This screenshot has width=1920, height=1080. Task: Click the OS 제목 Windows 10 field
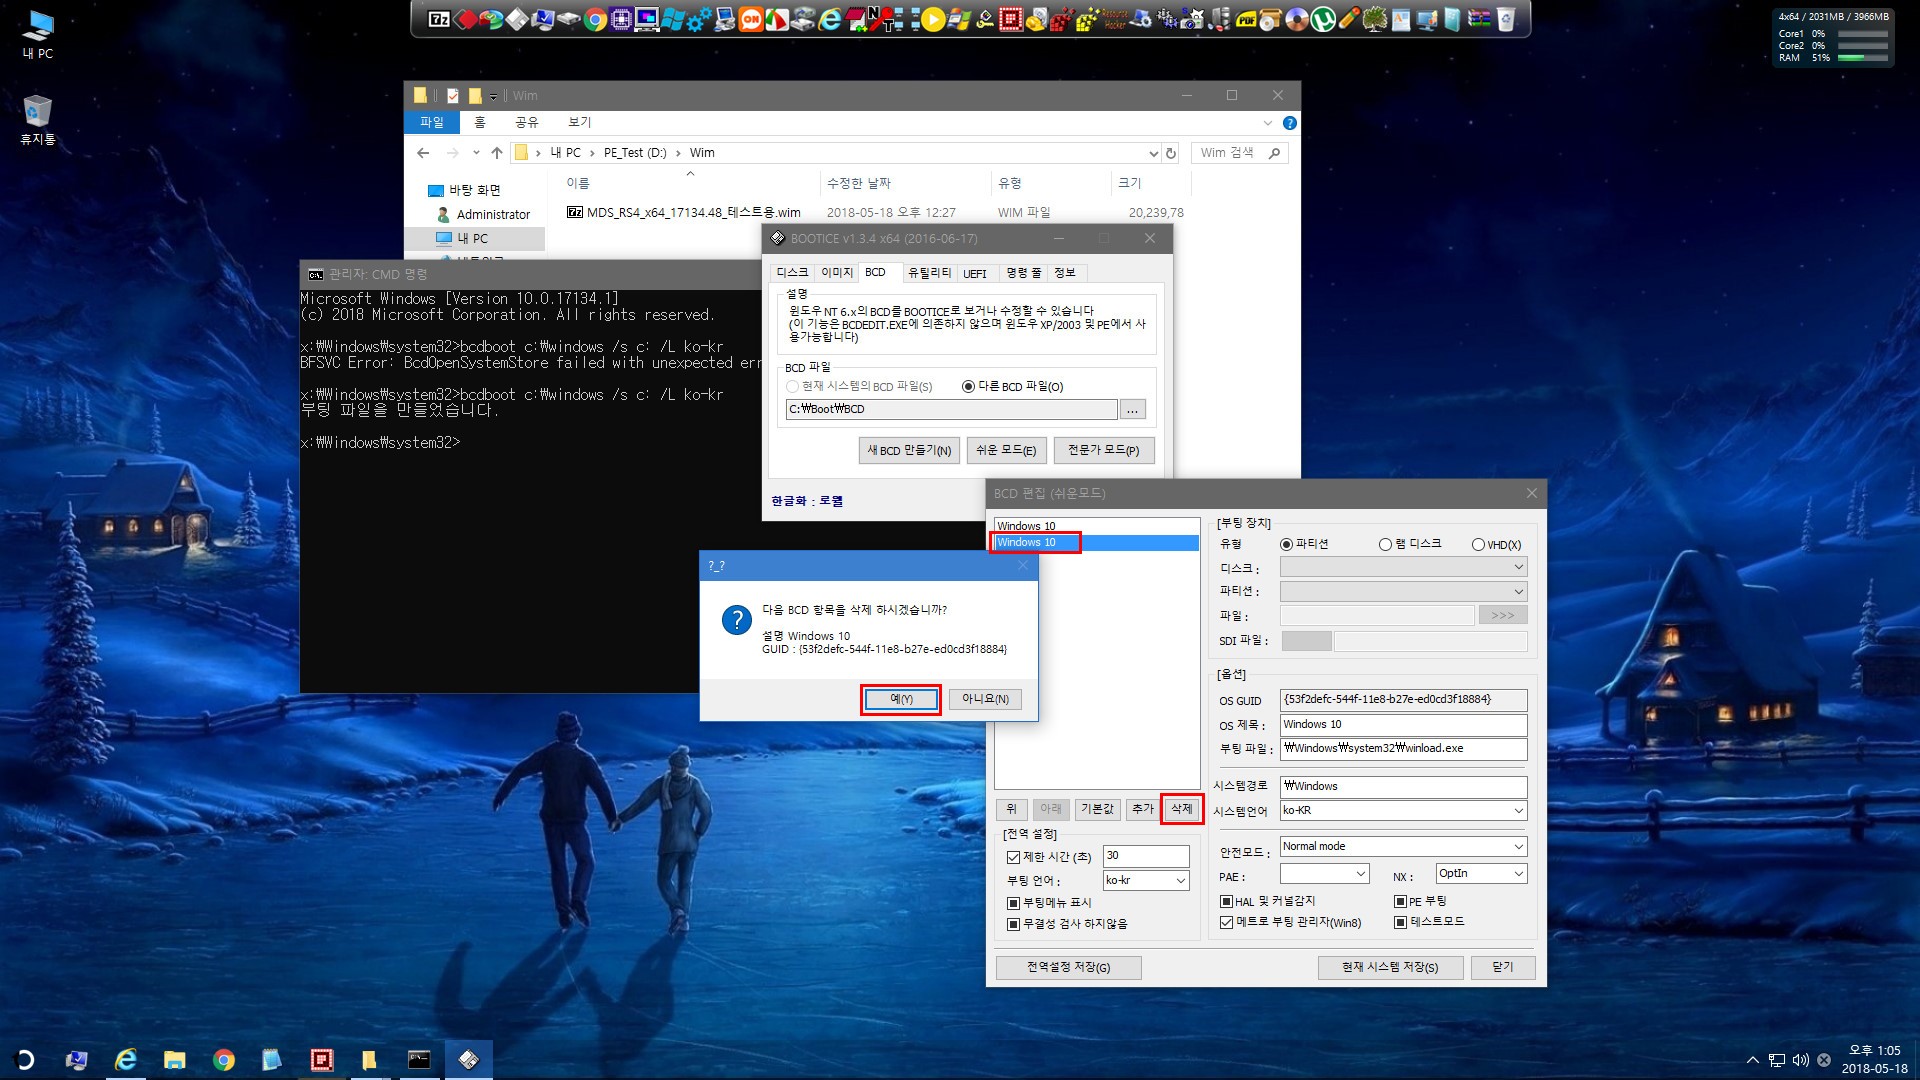(1403, 724)
